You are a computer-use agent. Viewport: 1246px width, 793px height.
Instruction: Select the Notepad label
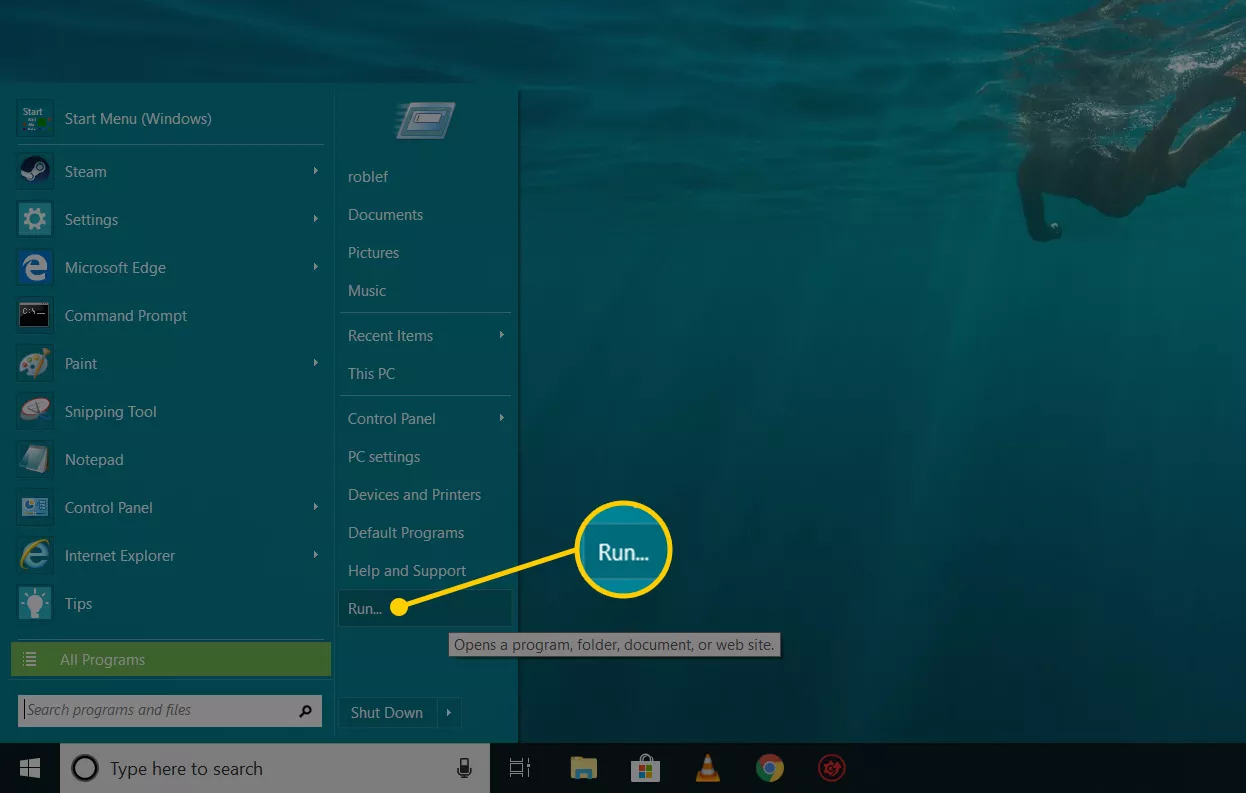tap(94, 460)
